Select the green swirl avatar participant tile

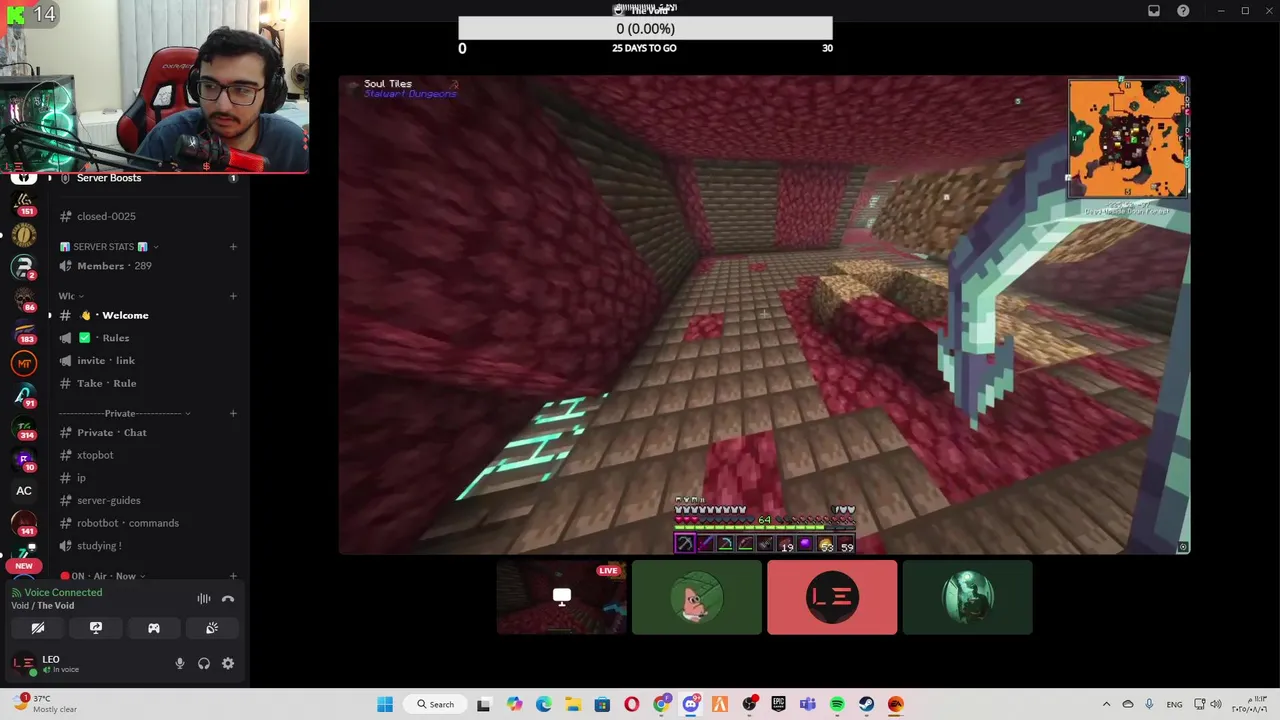967,597
